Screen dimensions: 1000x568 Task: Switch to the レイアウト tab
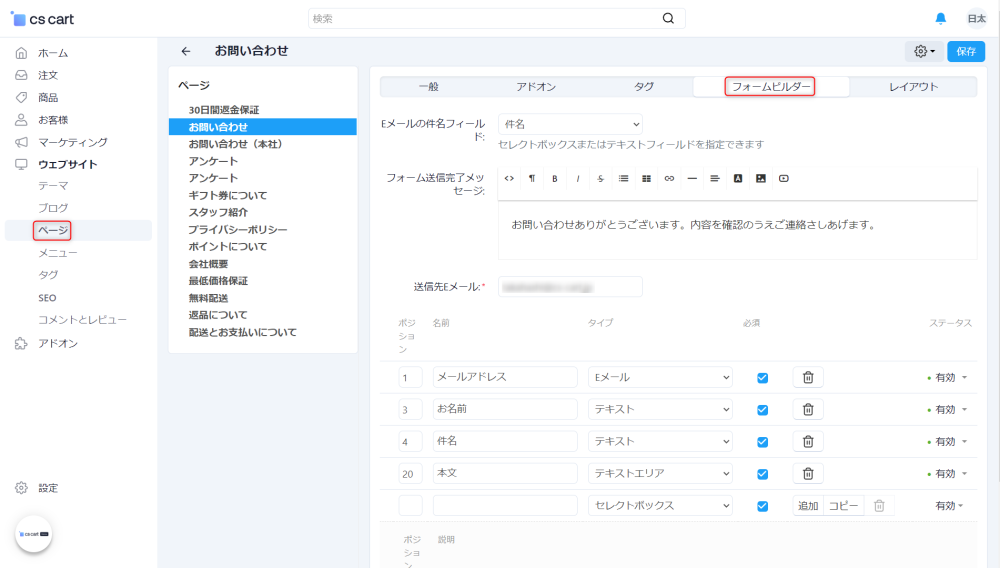[x=913, y=87]
